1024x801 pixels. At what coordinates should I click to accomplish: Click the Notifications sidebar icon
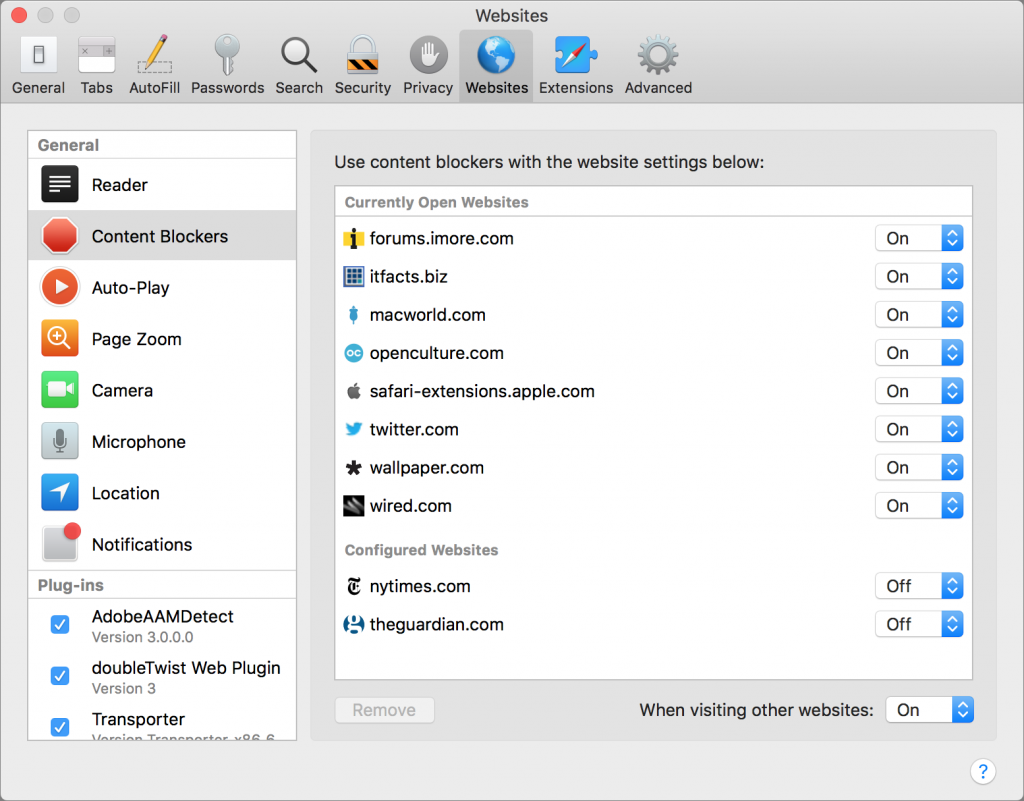[x=60, y=543]
